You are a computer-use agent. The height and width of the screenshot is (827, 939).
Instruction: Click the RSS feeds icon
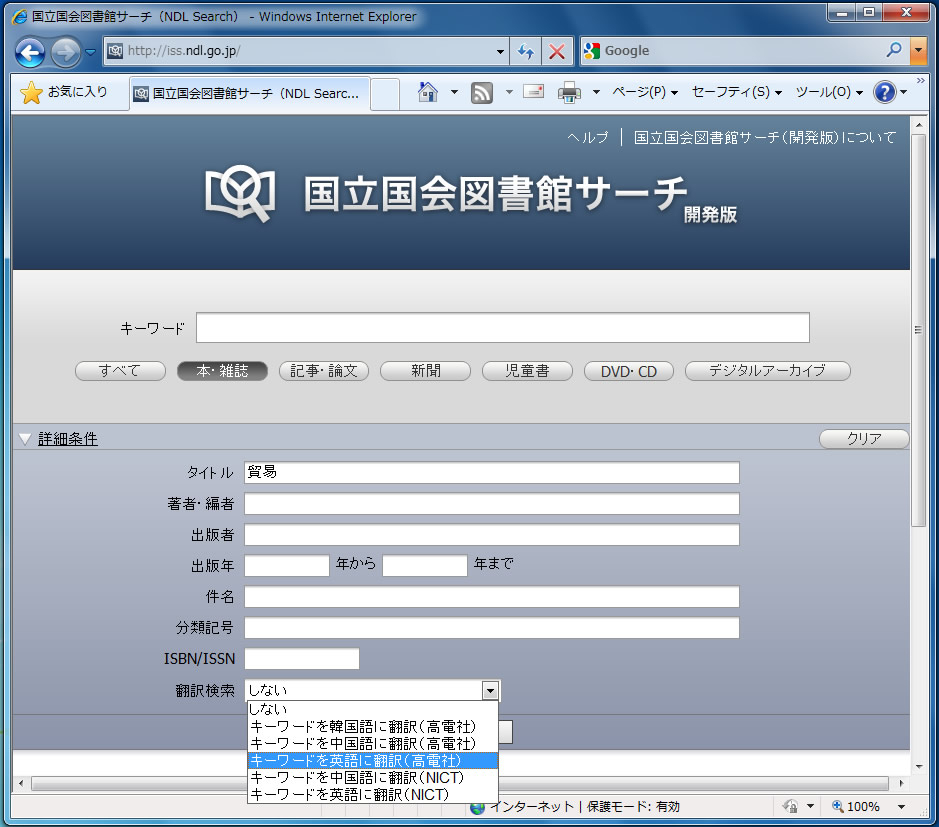482,92
